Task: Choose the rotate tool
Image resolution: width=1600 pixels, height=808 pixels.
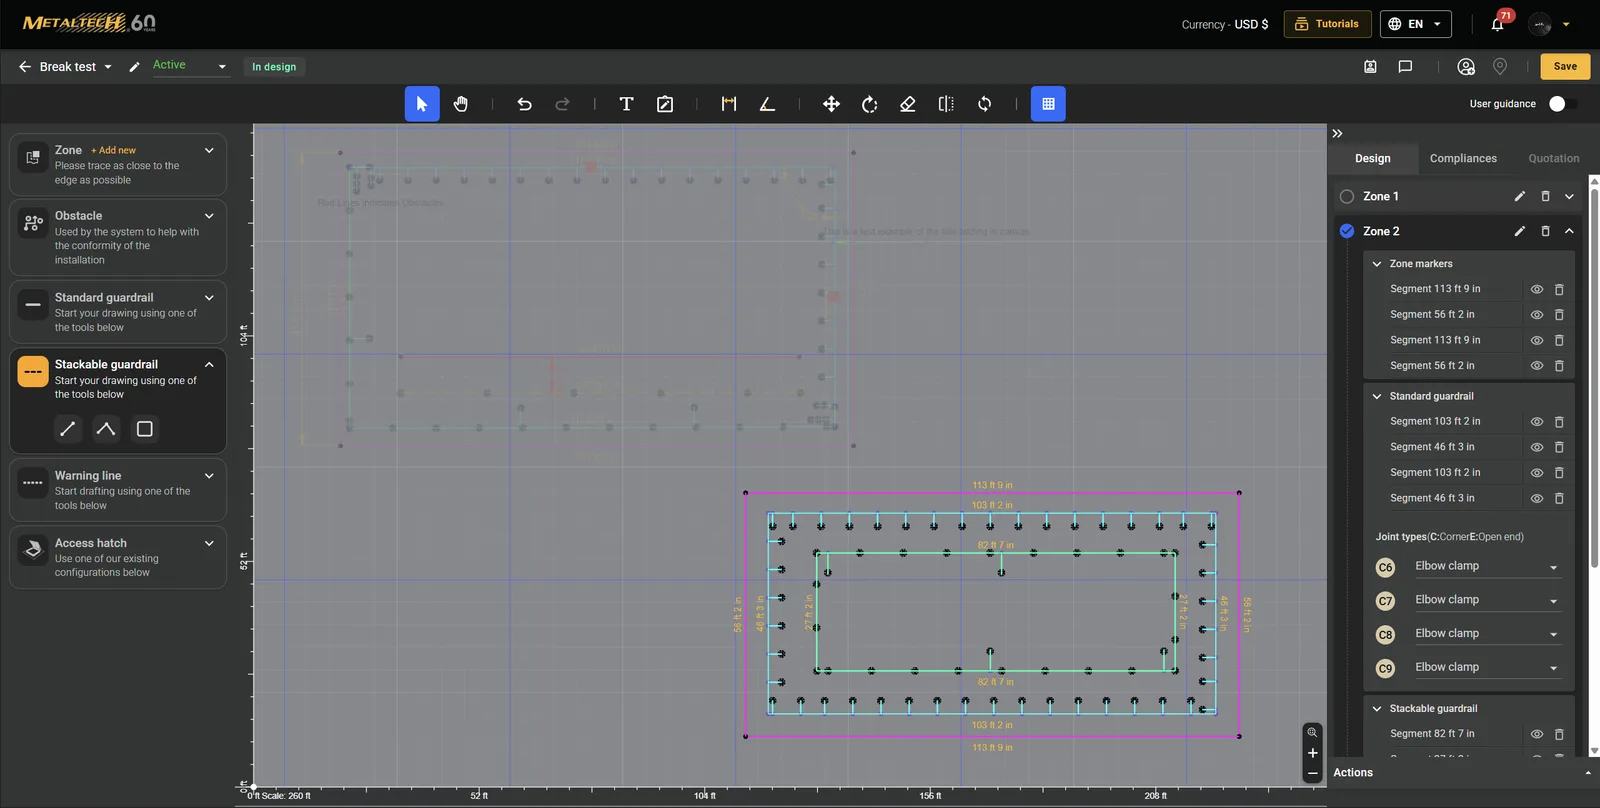Action: [x=870, y=104]
